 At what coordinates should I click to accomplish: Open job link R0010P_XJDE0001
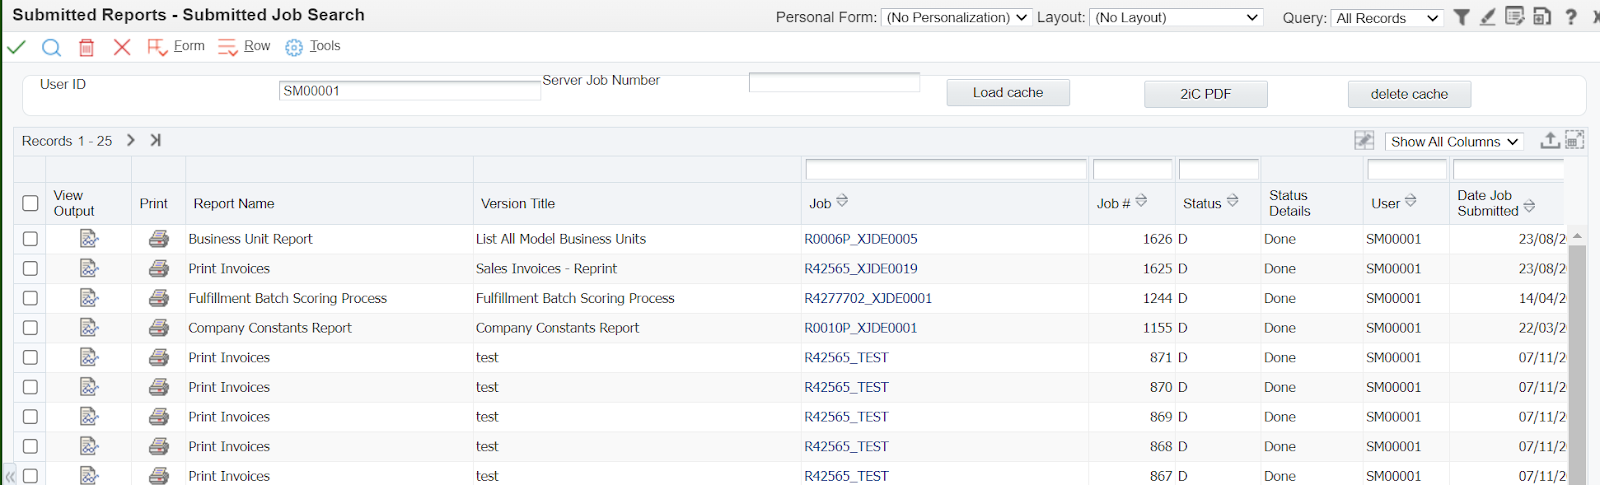pos(861,327)
